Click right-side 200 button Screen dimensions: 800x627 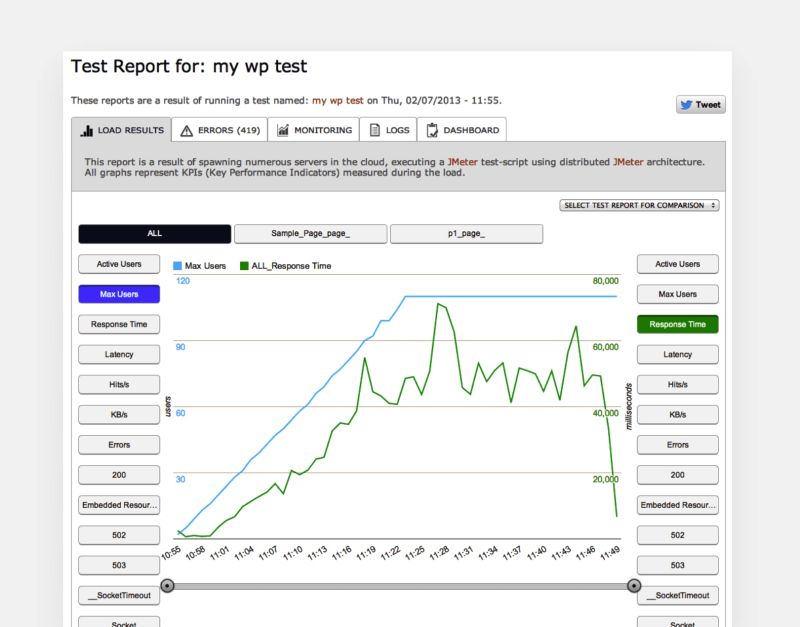678,474
